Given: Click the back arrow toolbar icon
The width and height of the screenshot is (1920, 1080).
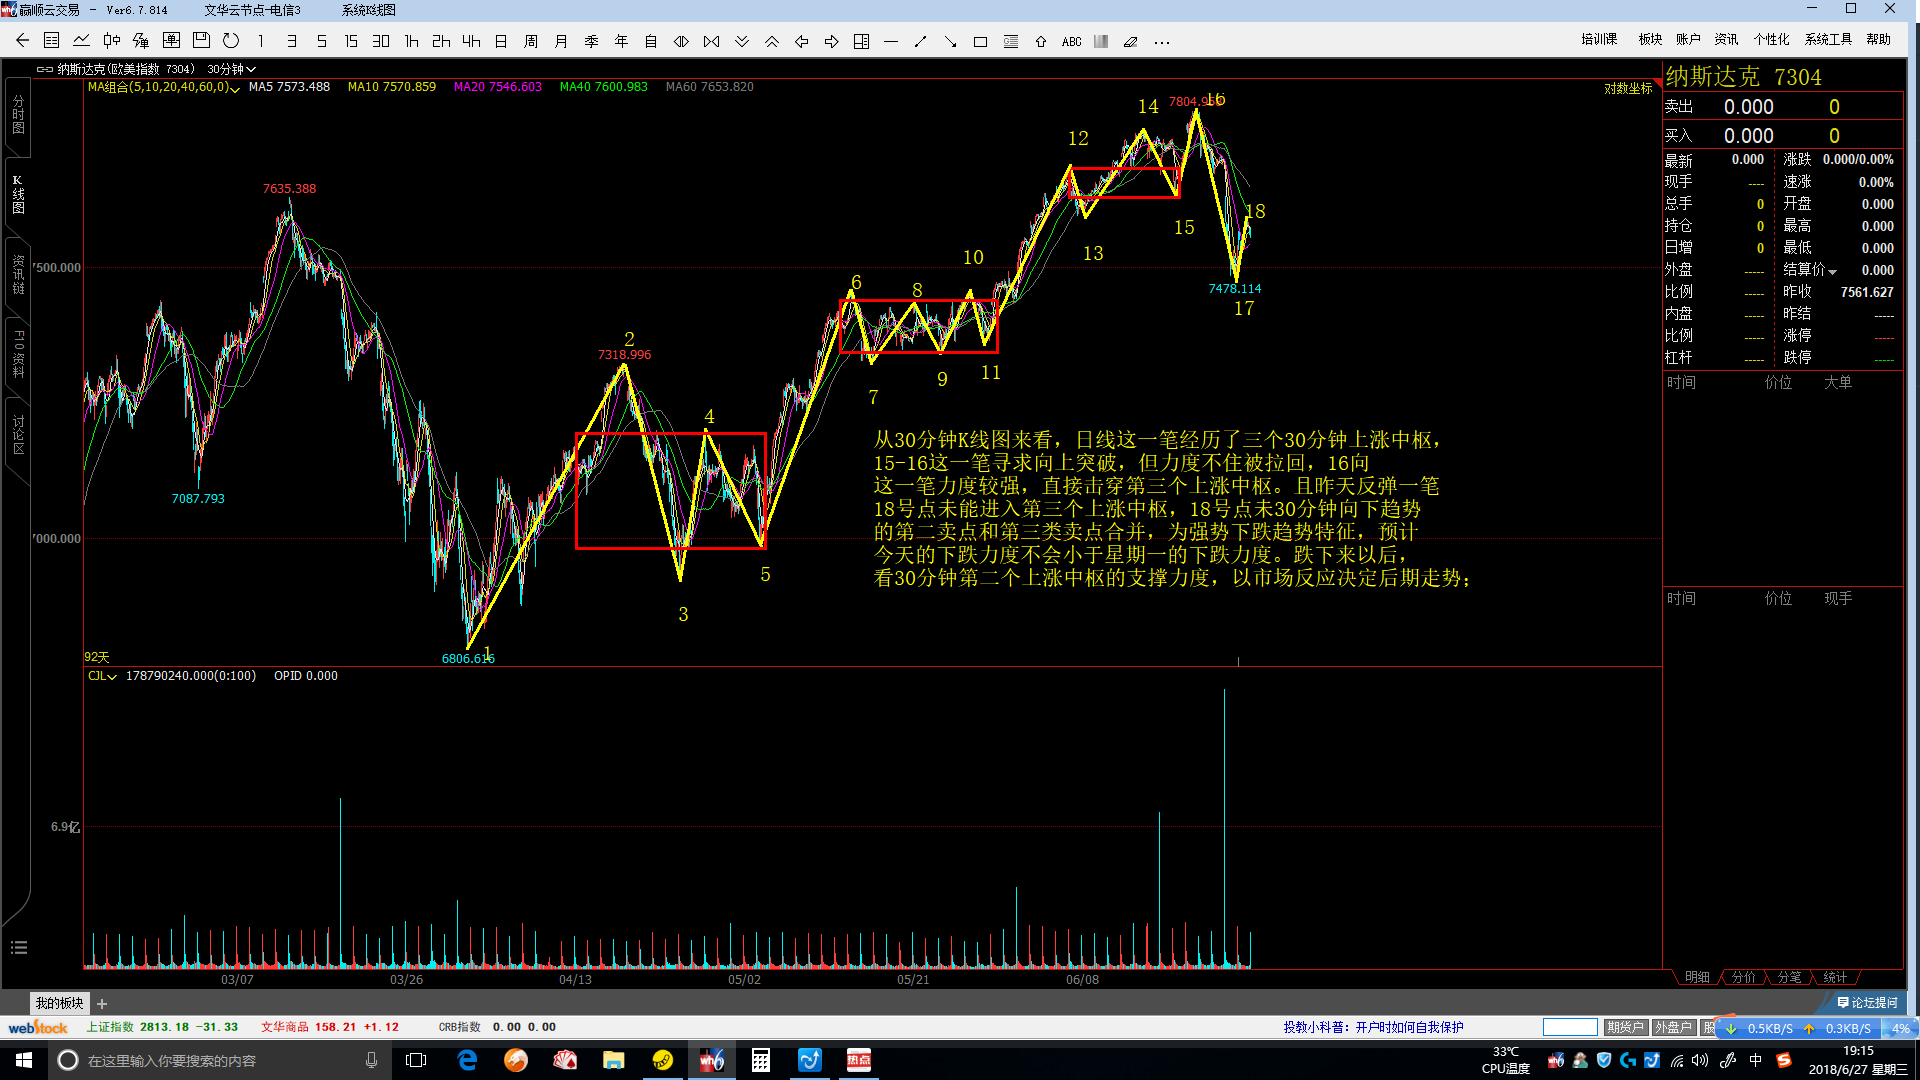Looking at the screenshot, I should point(22,41).
